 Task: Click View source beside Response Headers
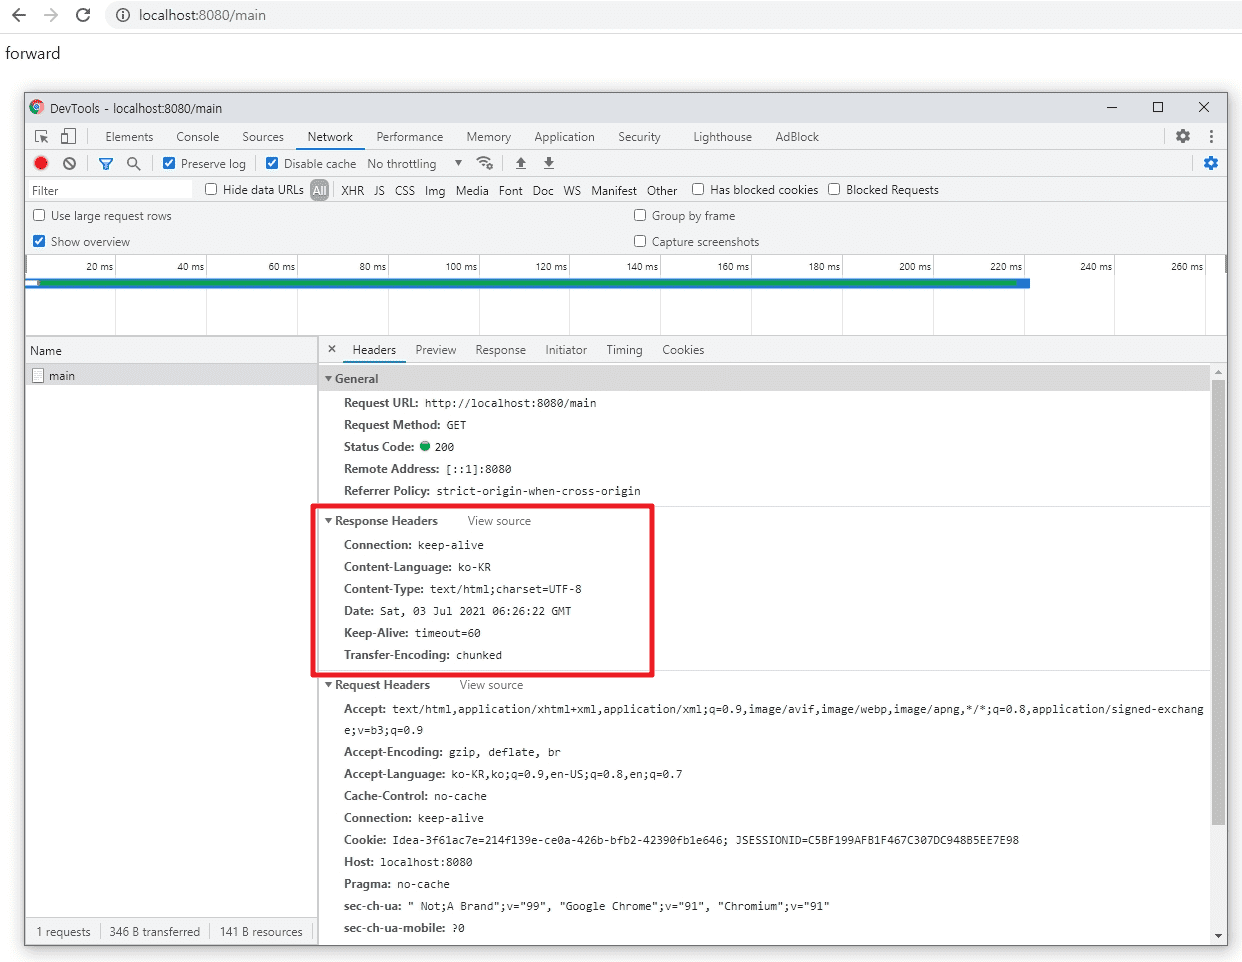(499, 521)
